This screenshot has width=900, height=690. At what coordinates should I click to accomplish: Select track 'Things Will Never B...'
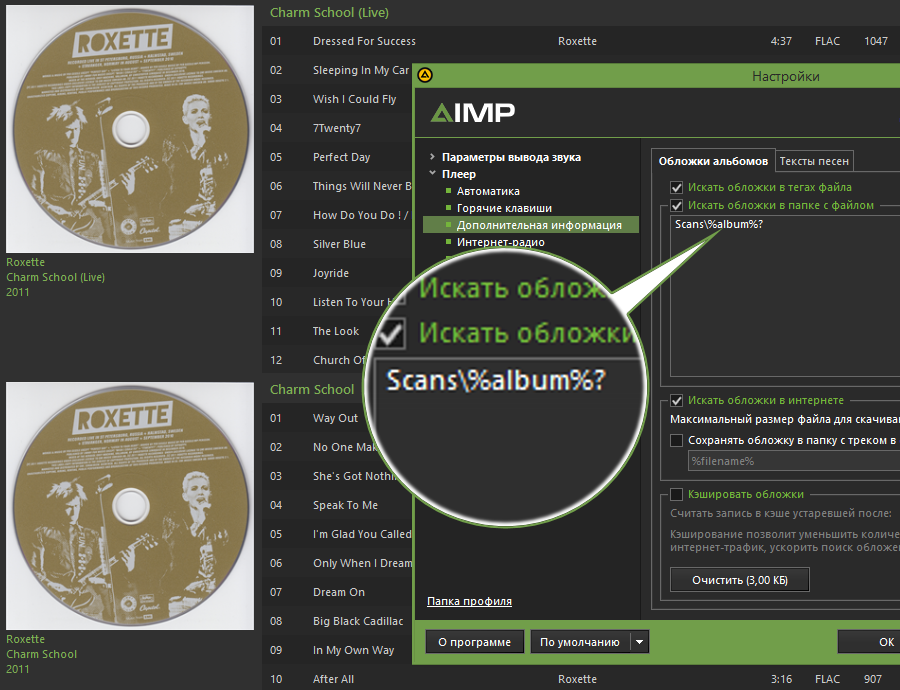coord(362,186)
